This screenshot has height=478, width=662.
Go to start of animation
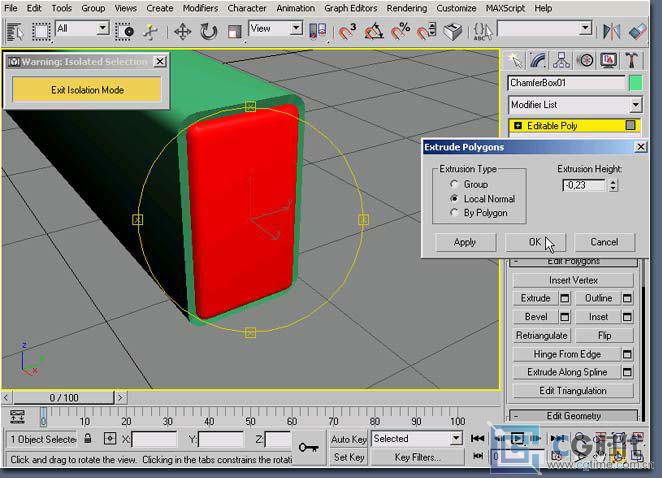coord(478,439)
